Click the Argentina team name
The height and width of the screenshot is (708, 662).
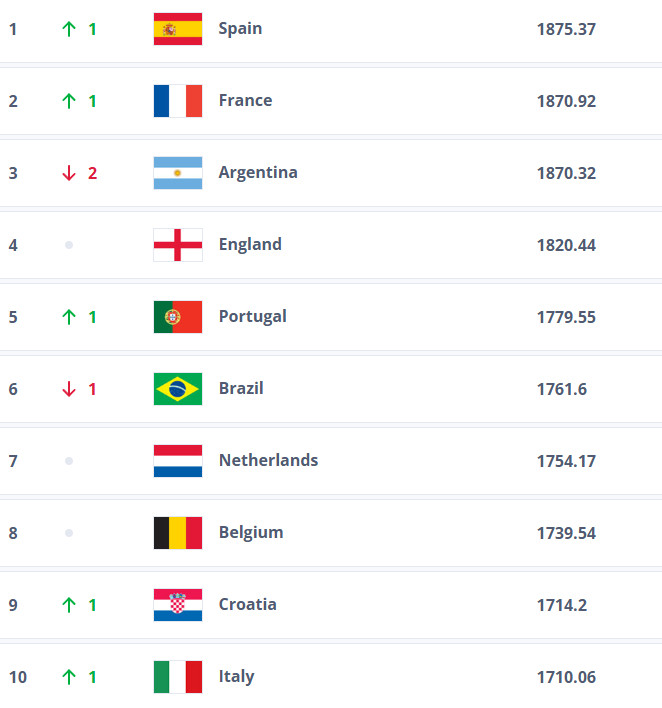coord(258,172)
